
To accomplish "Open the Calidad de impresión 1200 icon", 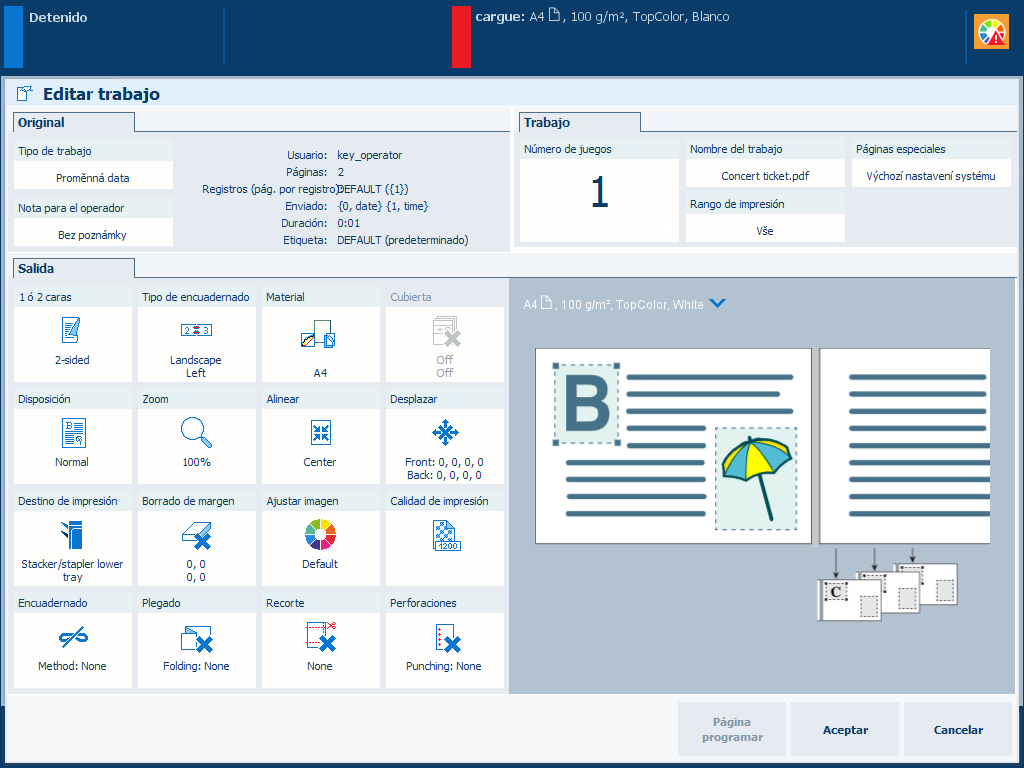I will point(447,535).
